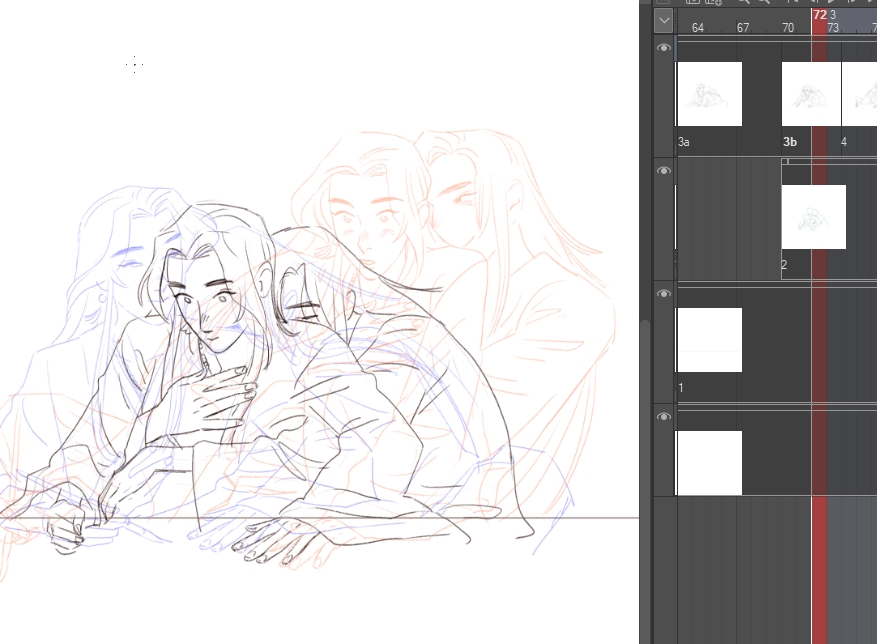The width and height of the screenshot is (877, 644).
Task: Jump to frame 64 on timeline ruler
Action: click(x=697, y=28)
